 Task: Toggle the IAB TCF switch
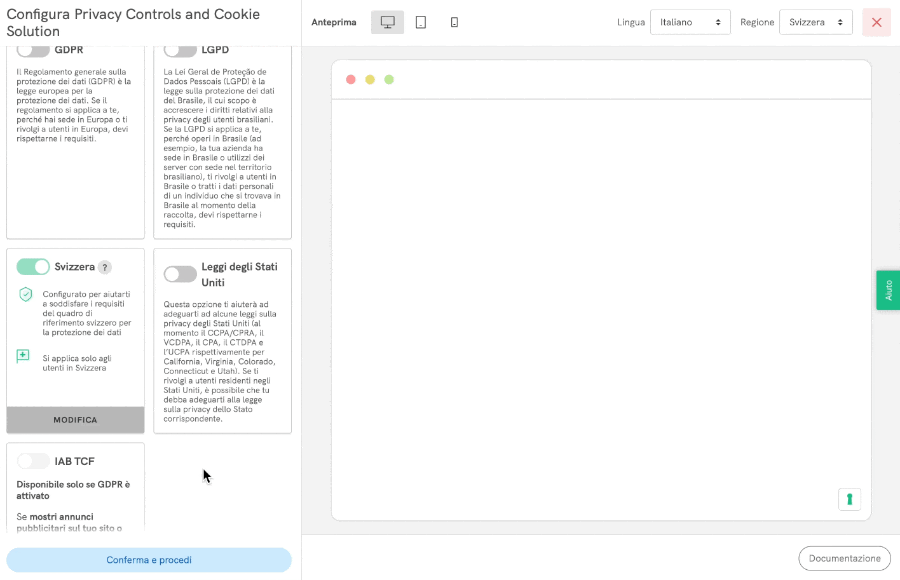[33, 461]
